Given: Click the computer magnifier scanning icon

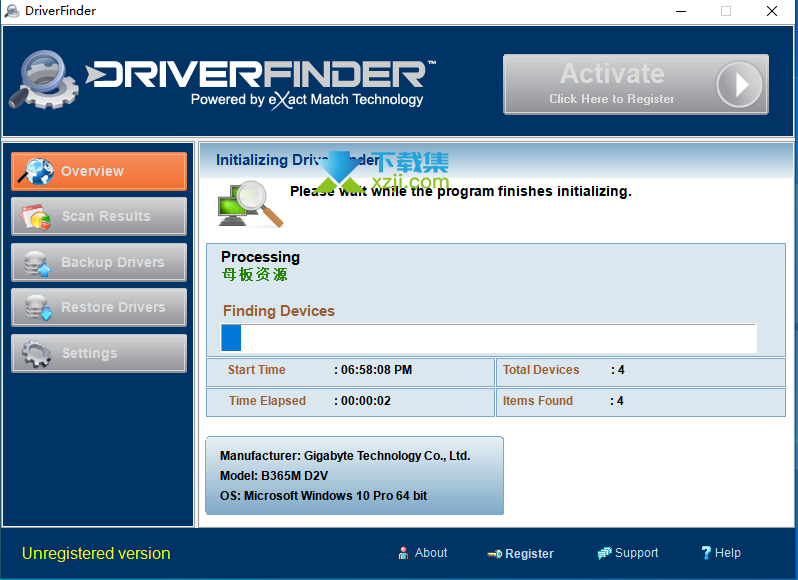Looking at the screenshot, I should click(x=250, y=204).
